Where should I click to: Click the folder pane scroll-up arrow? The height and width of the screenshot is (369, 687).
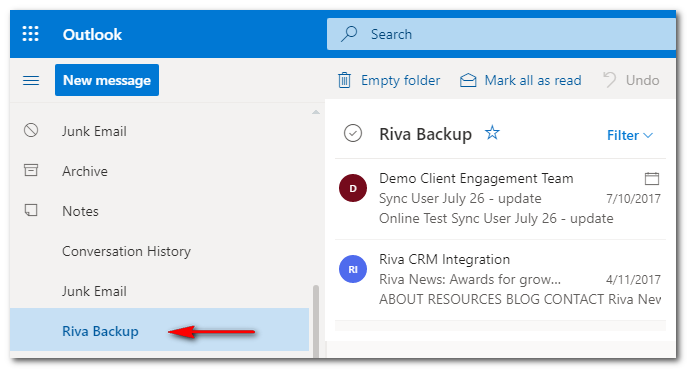point(315,113)
